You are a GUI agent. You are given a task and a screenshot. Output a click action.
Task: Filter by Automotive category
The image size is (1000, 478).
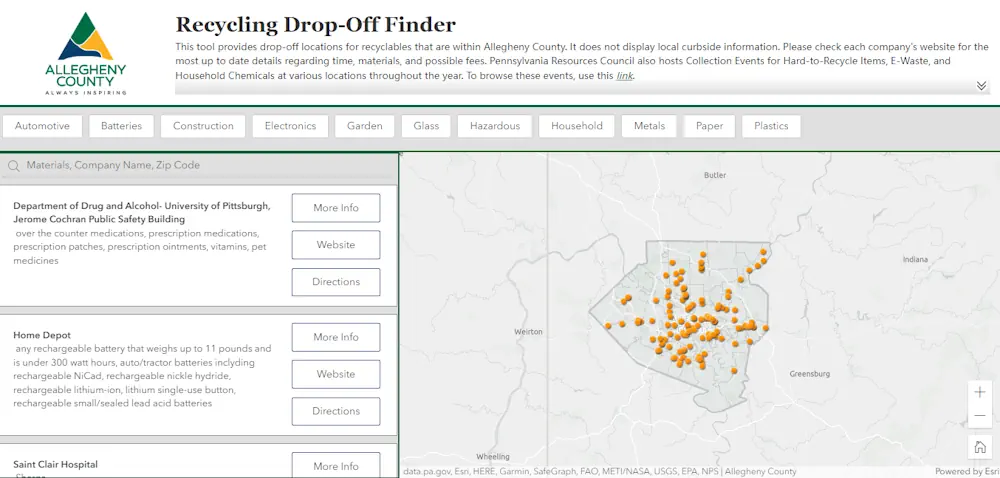42,126
